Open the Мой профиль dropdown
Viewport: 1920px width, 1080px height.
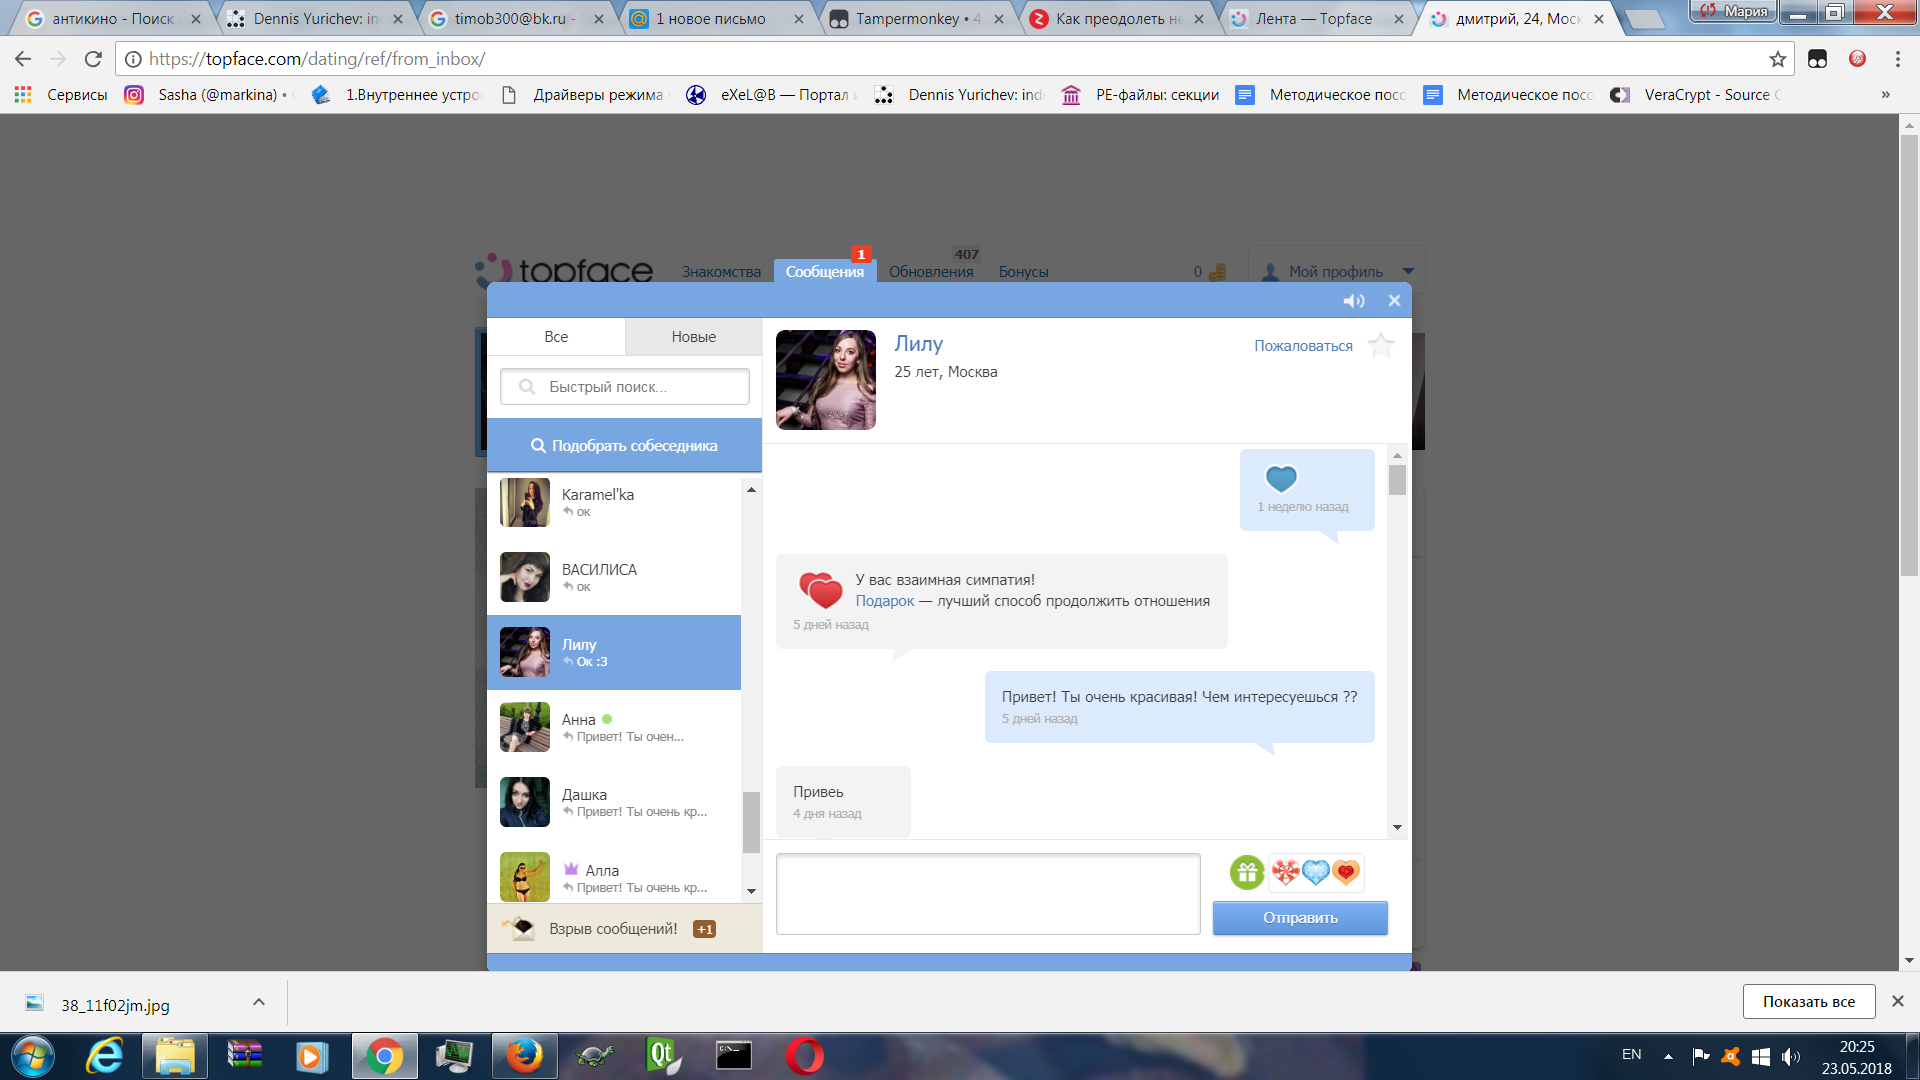click(1338, 271)
